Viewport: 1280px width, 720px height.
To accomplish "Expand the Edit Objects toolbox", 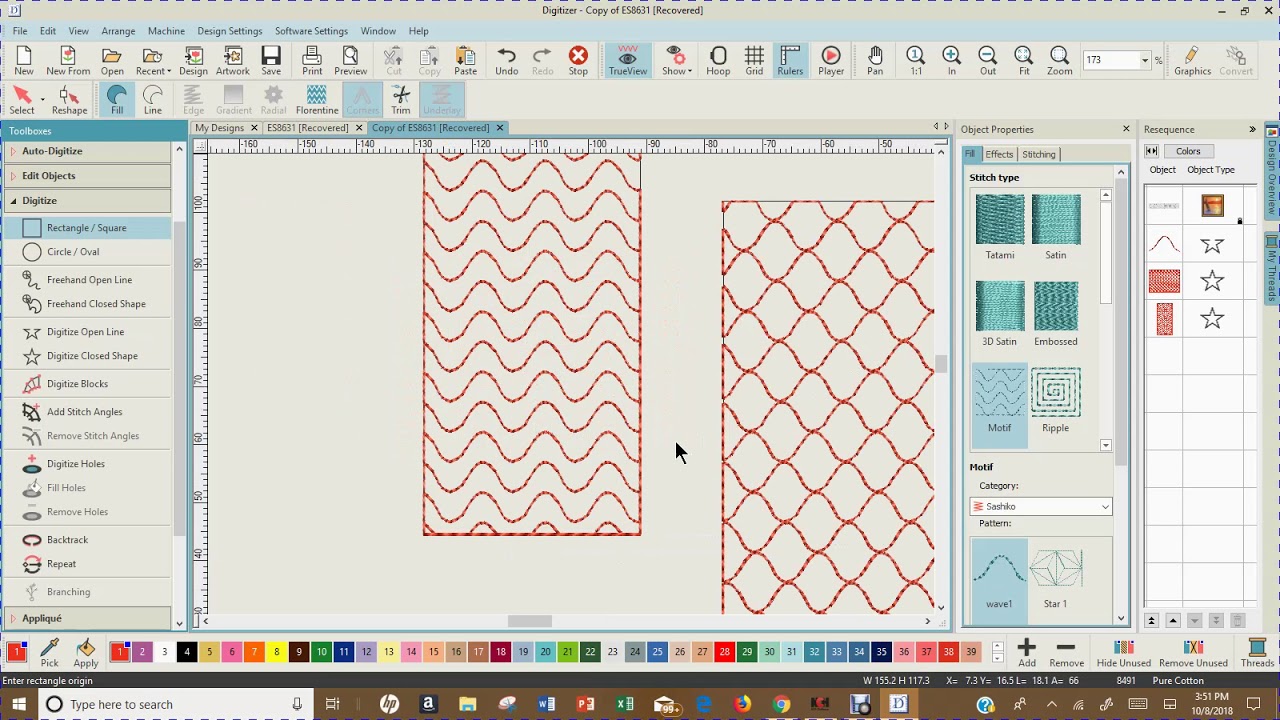I will [87, 176].
